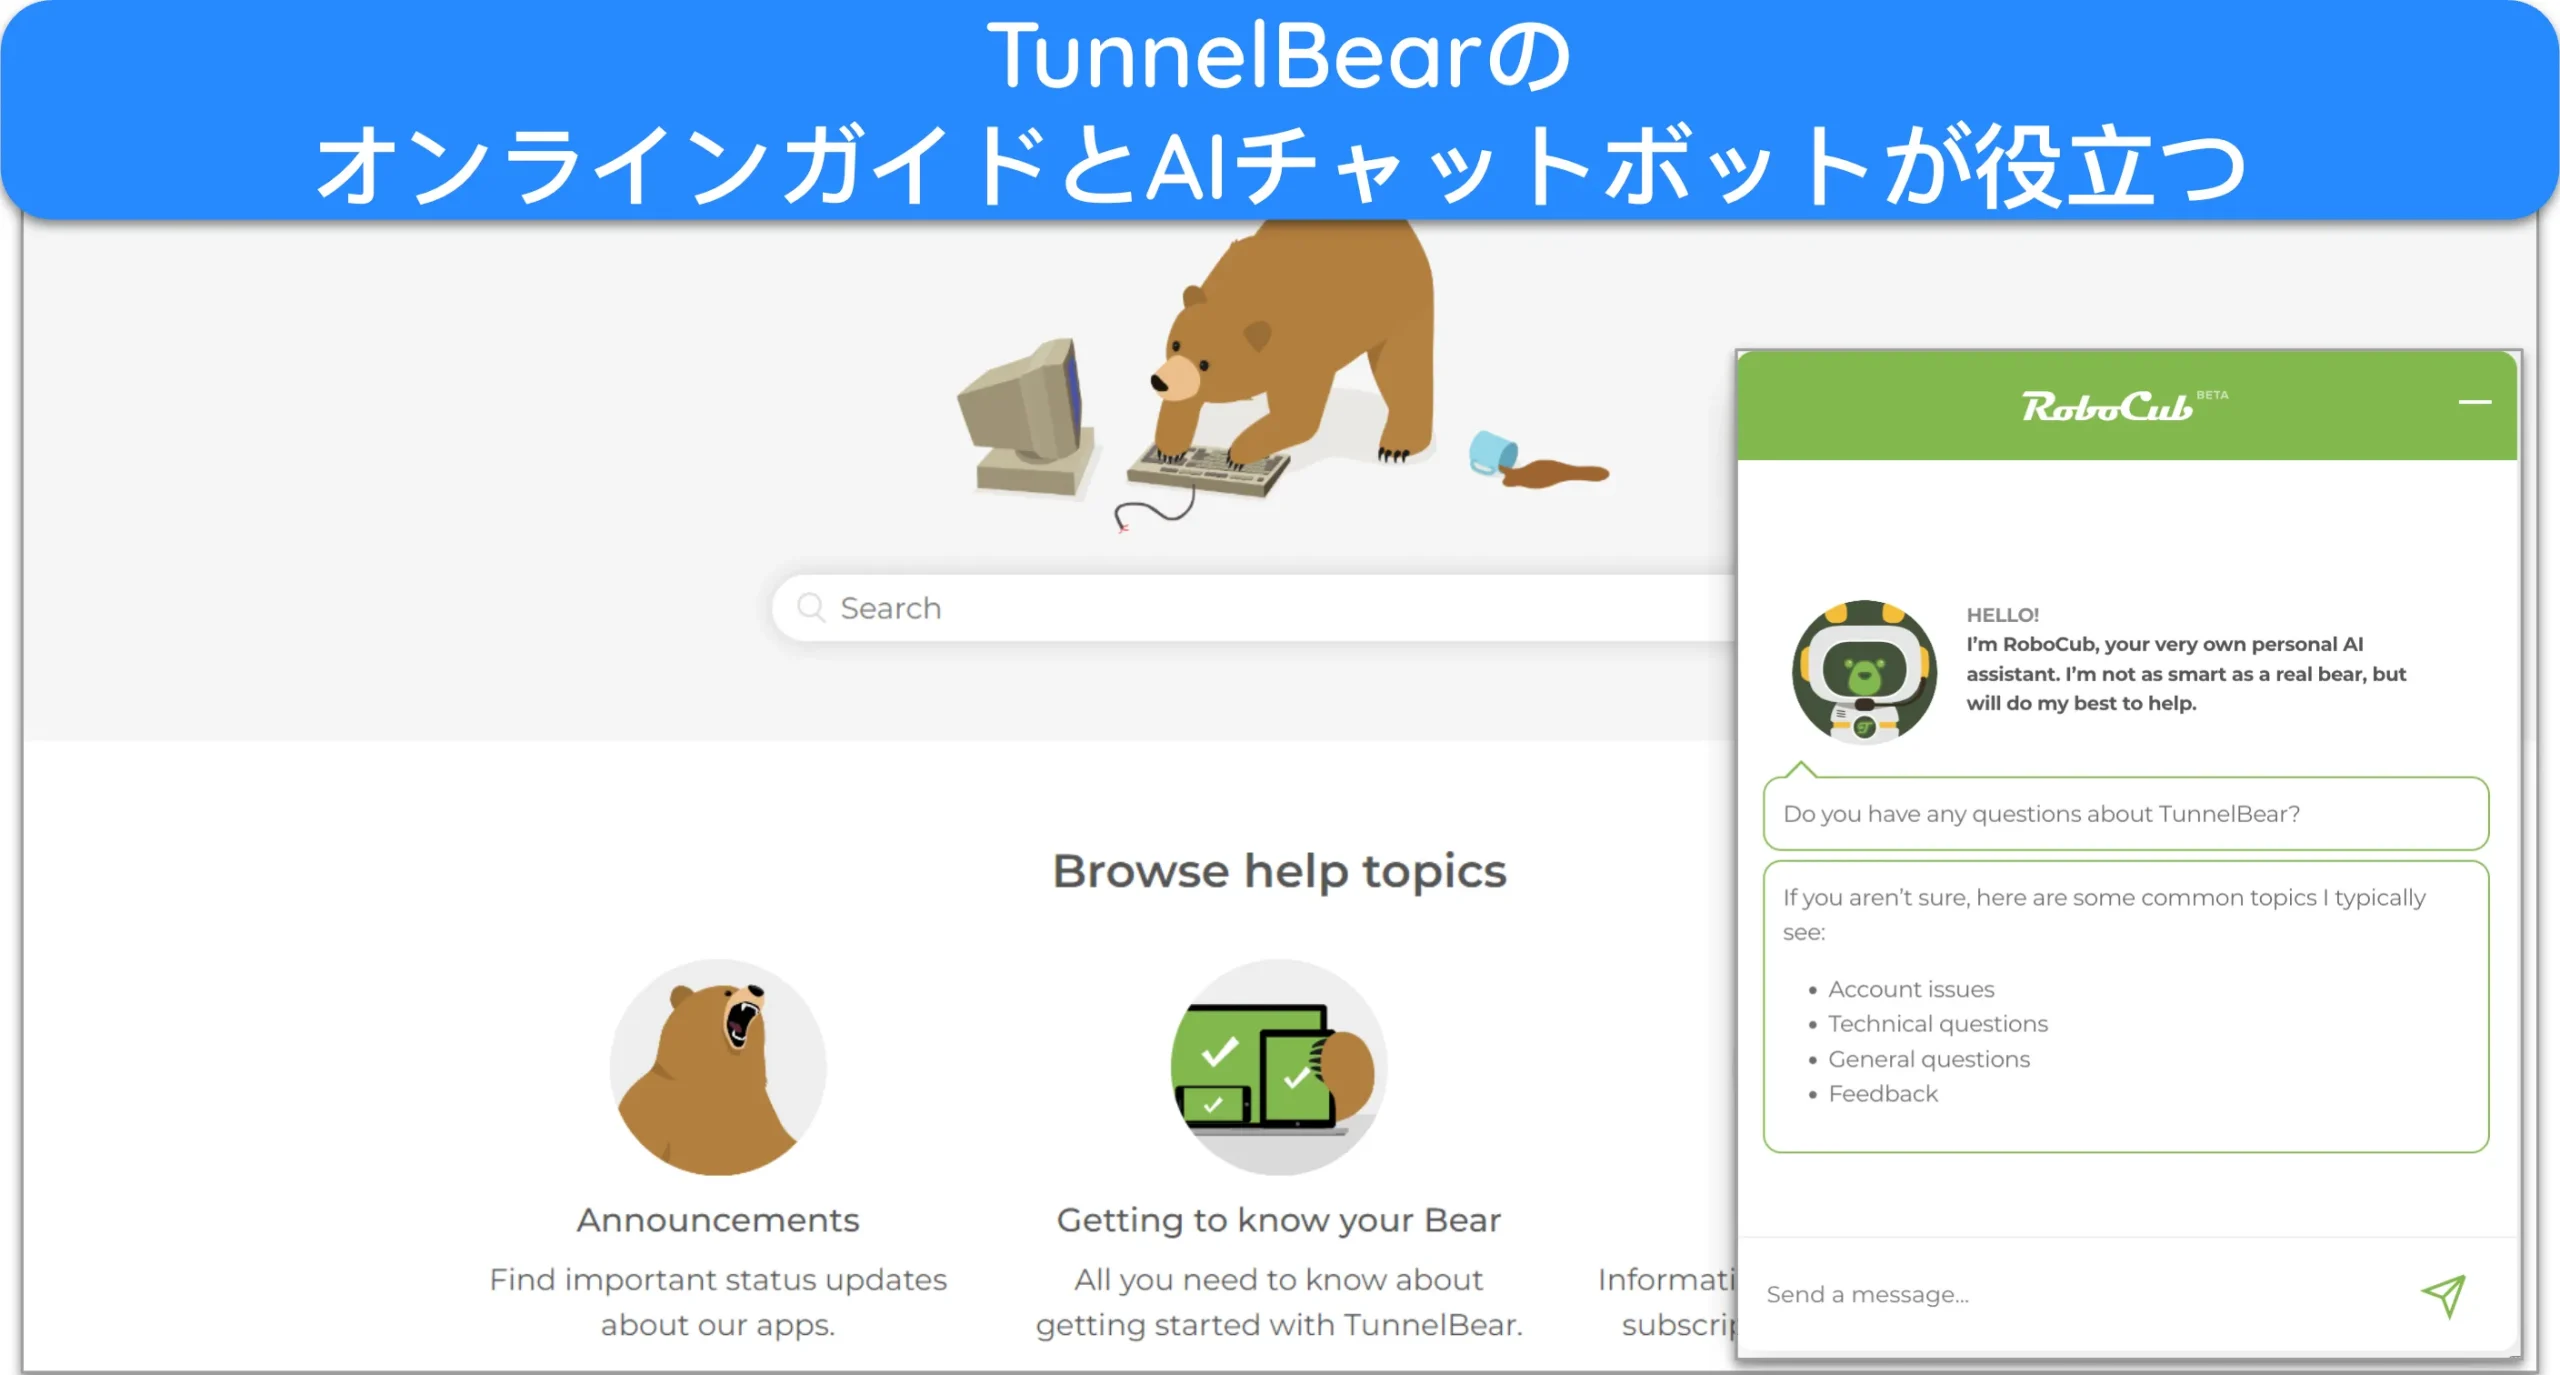Viewport: 2560px width, 1375px height.
Task: Select Account issues in chat list
Action: 1911,989
